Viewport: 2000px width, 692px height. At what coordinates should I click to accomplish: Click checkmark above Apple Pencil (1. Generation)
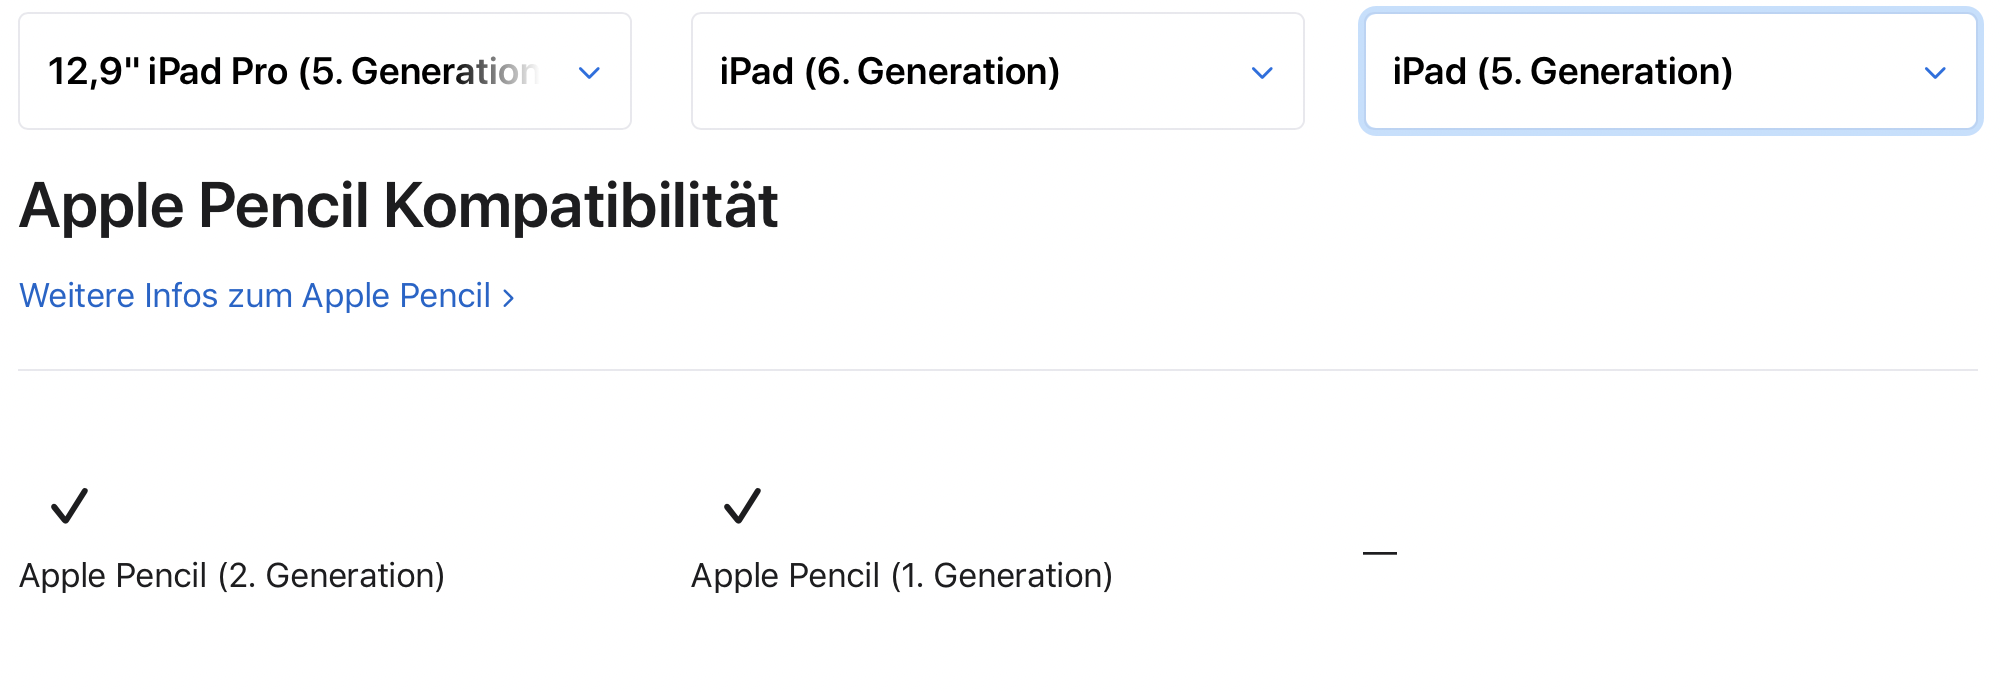point(742,506)
